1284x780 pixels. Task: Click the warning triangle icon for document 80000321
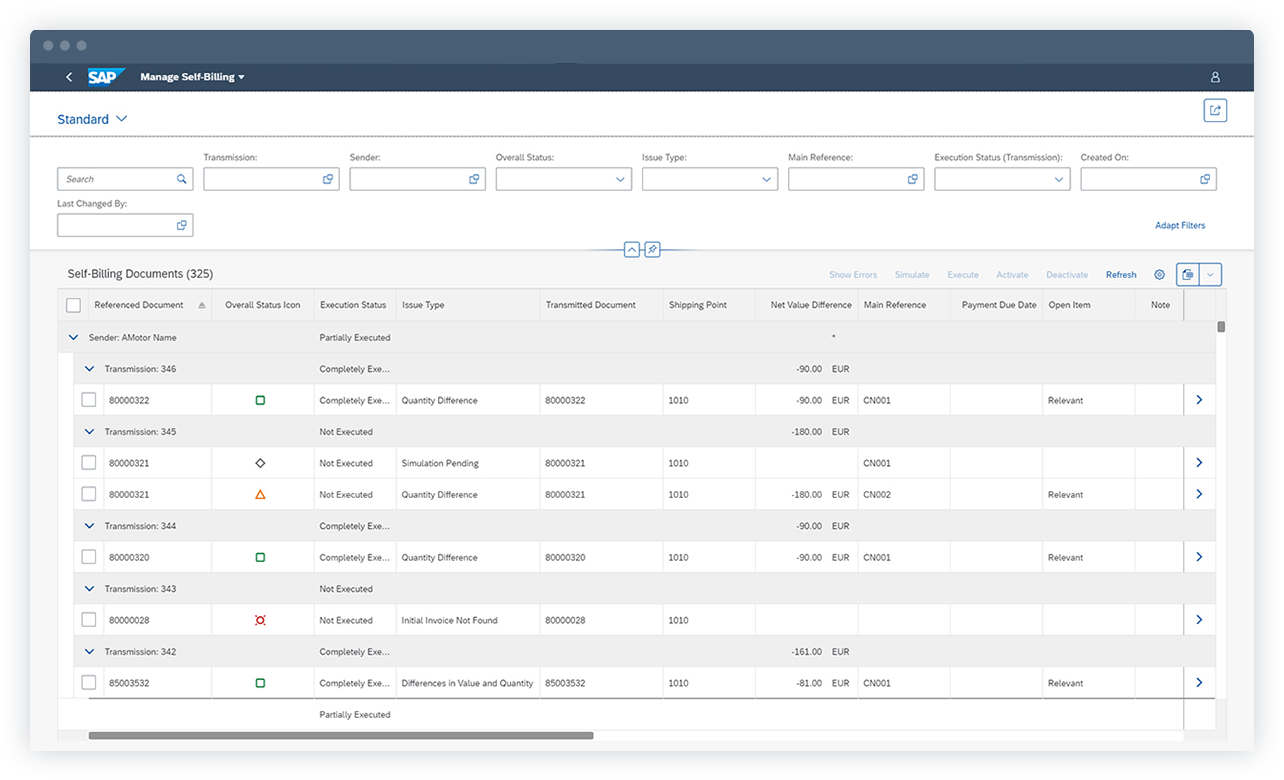[x=260, y=493]
